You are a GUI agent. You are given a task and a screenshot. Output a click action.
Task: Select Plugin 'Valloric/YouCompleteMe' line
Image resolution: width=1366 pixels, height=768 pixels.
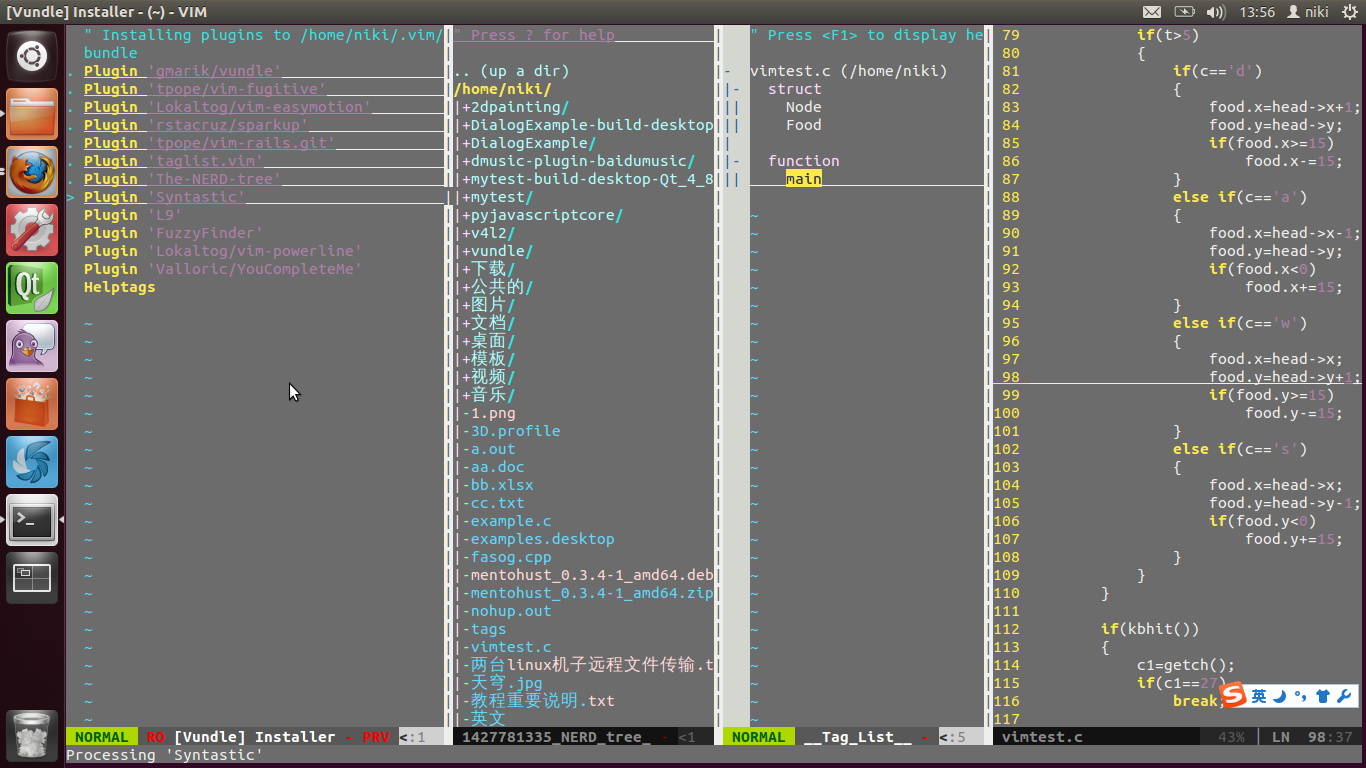pos(223,269)
